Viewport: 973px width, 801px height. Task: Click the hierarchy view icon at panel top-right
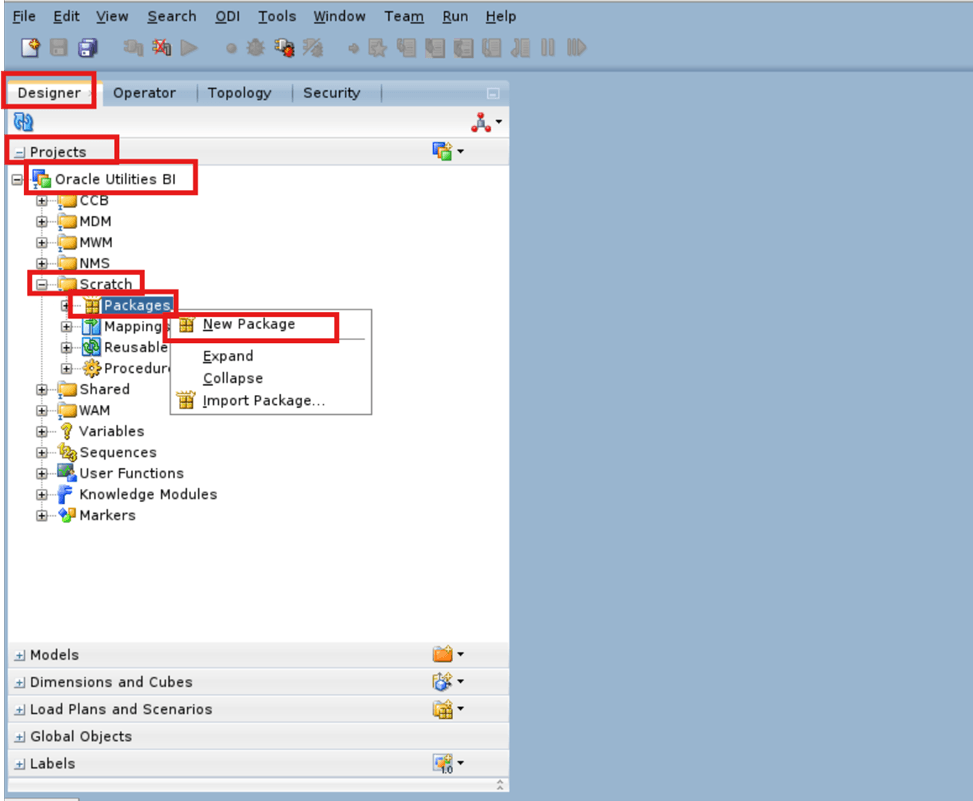(480, 122)
